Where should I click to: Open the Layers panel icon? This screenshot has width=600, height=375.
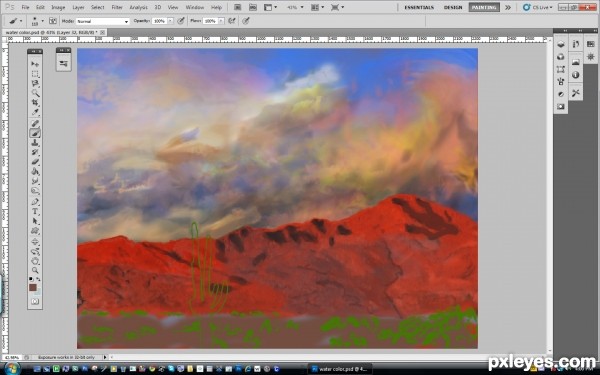(x=561, y=44)
